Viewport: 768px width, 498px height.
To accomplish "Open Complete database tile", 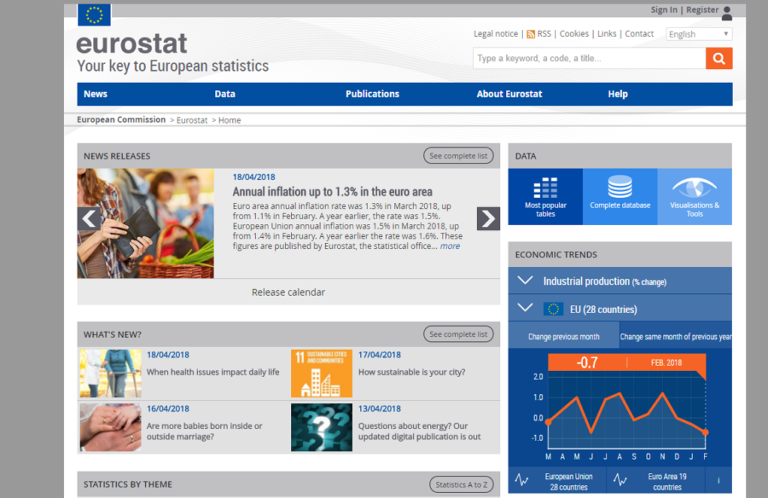I will tap(620, 197).
